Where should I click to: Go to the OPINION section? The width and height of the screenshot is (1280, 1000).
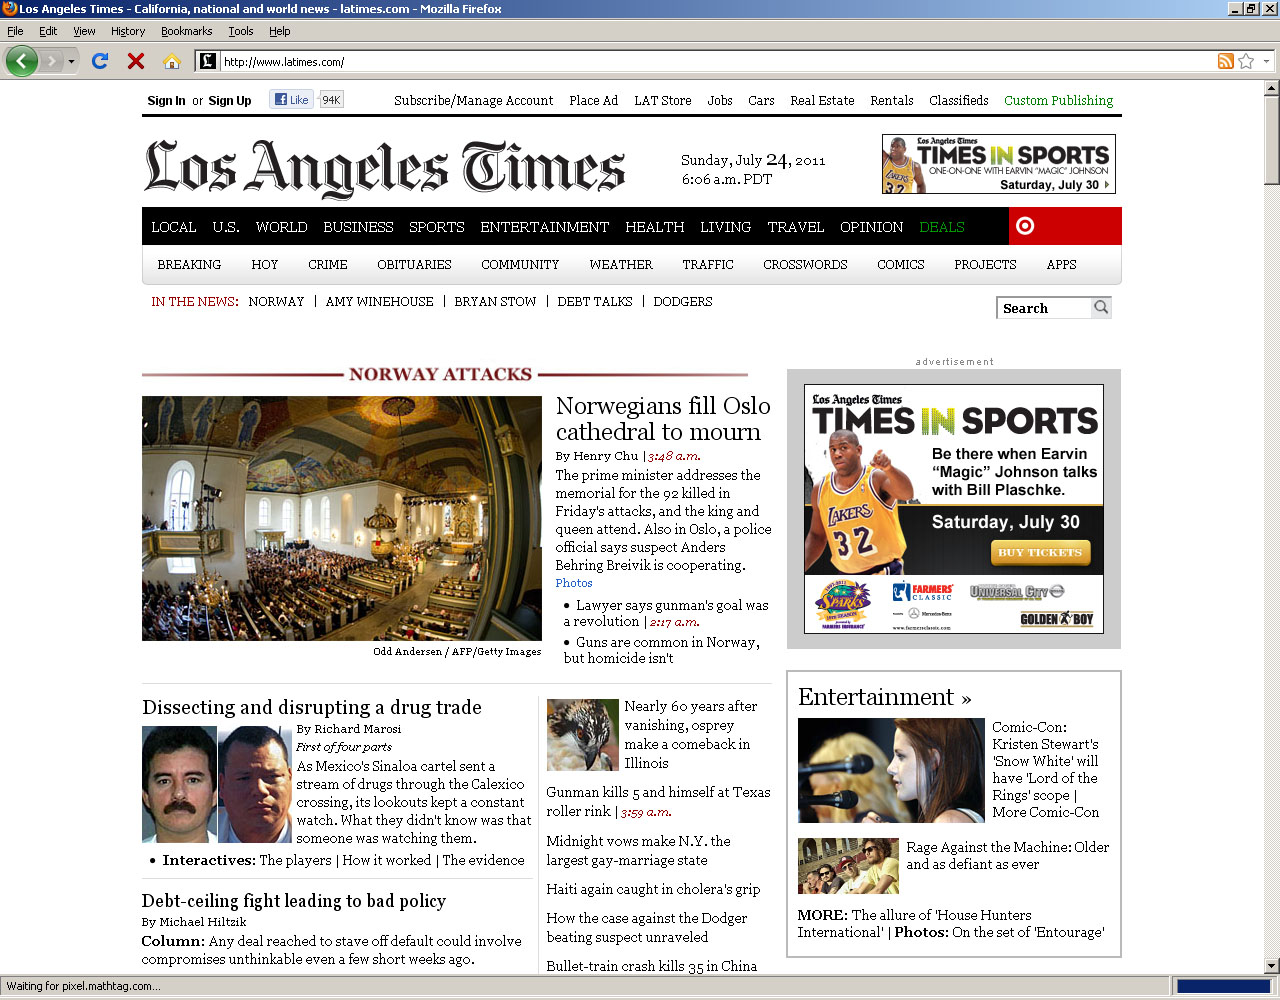[x=872, y=227]
